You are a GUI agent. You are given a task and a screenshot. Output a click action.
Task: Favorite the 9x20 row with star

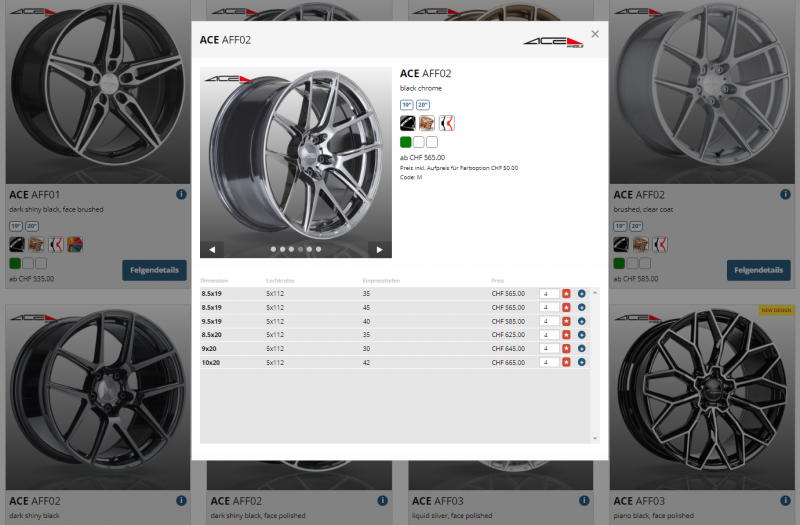point(566,349)
